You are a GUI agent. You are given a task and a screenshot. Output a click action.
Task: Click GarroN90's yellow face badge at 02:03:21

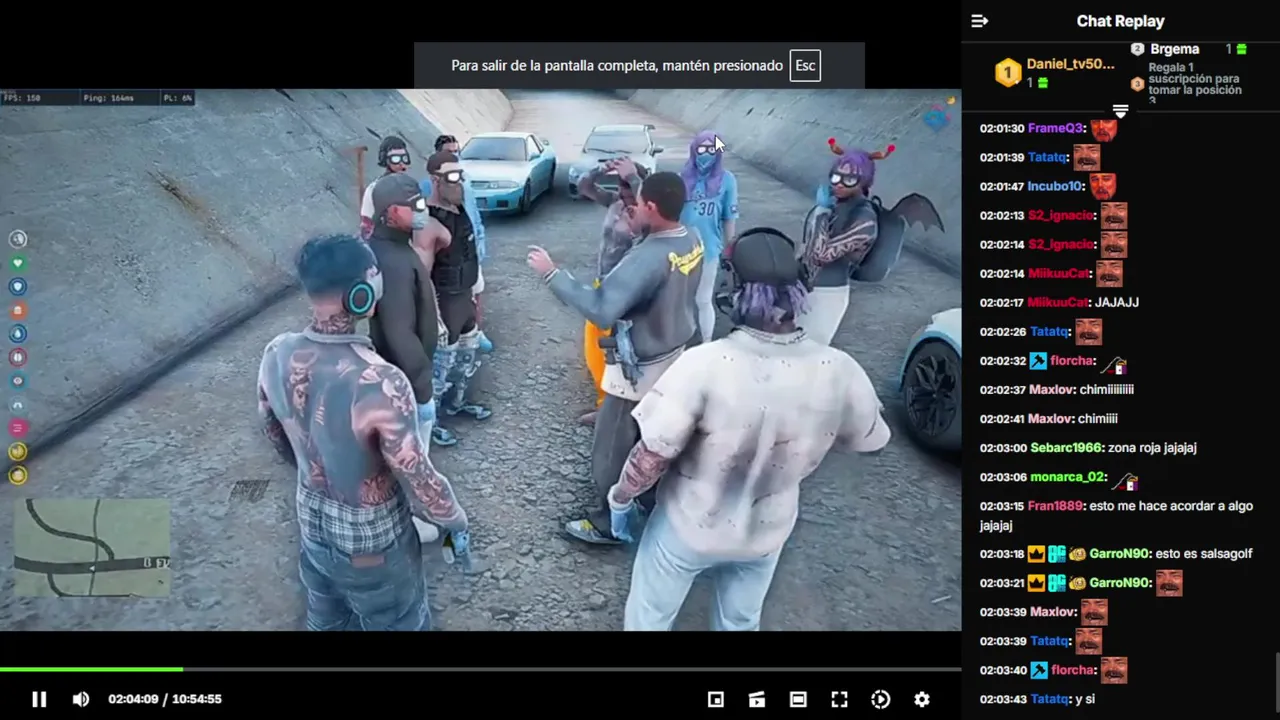1077,583
